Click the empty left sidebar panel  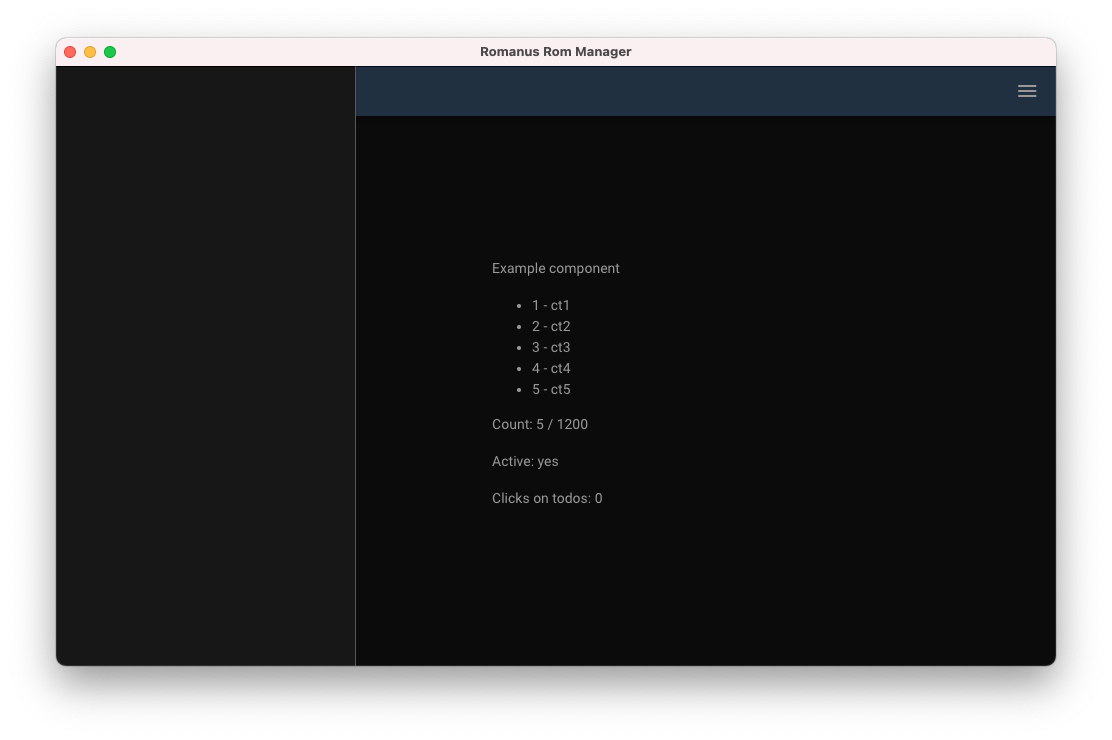[205, 365]
